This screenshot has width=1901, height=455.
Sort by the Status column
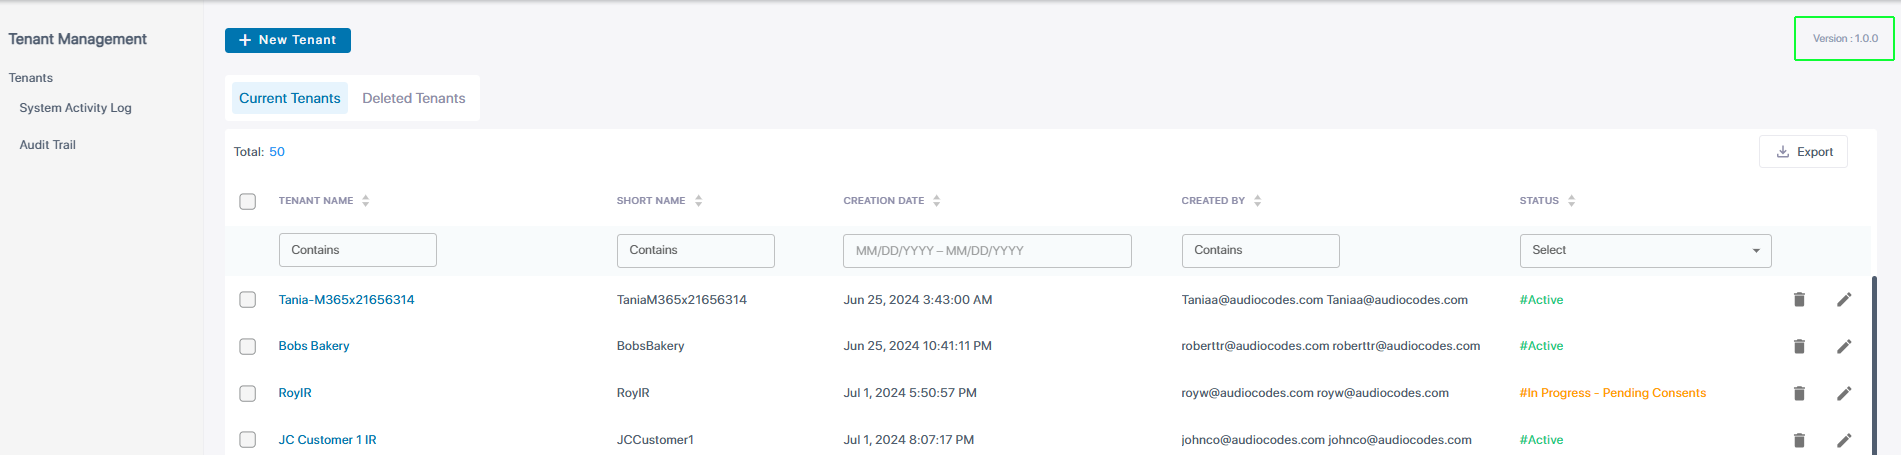click(1572, 201)
